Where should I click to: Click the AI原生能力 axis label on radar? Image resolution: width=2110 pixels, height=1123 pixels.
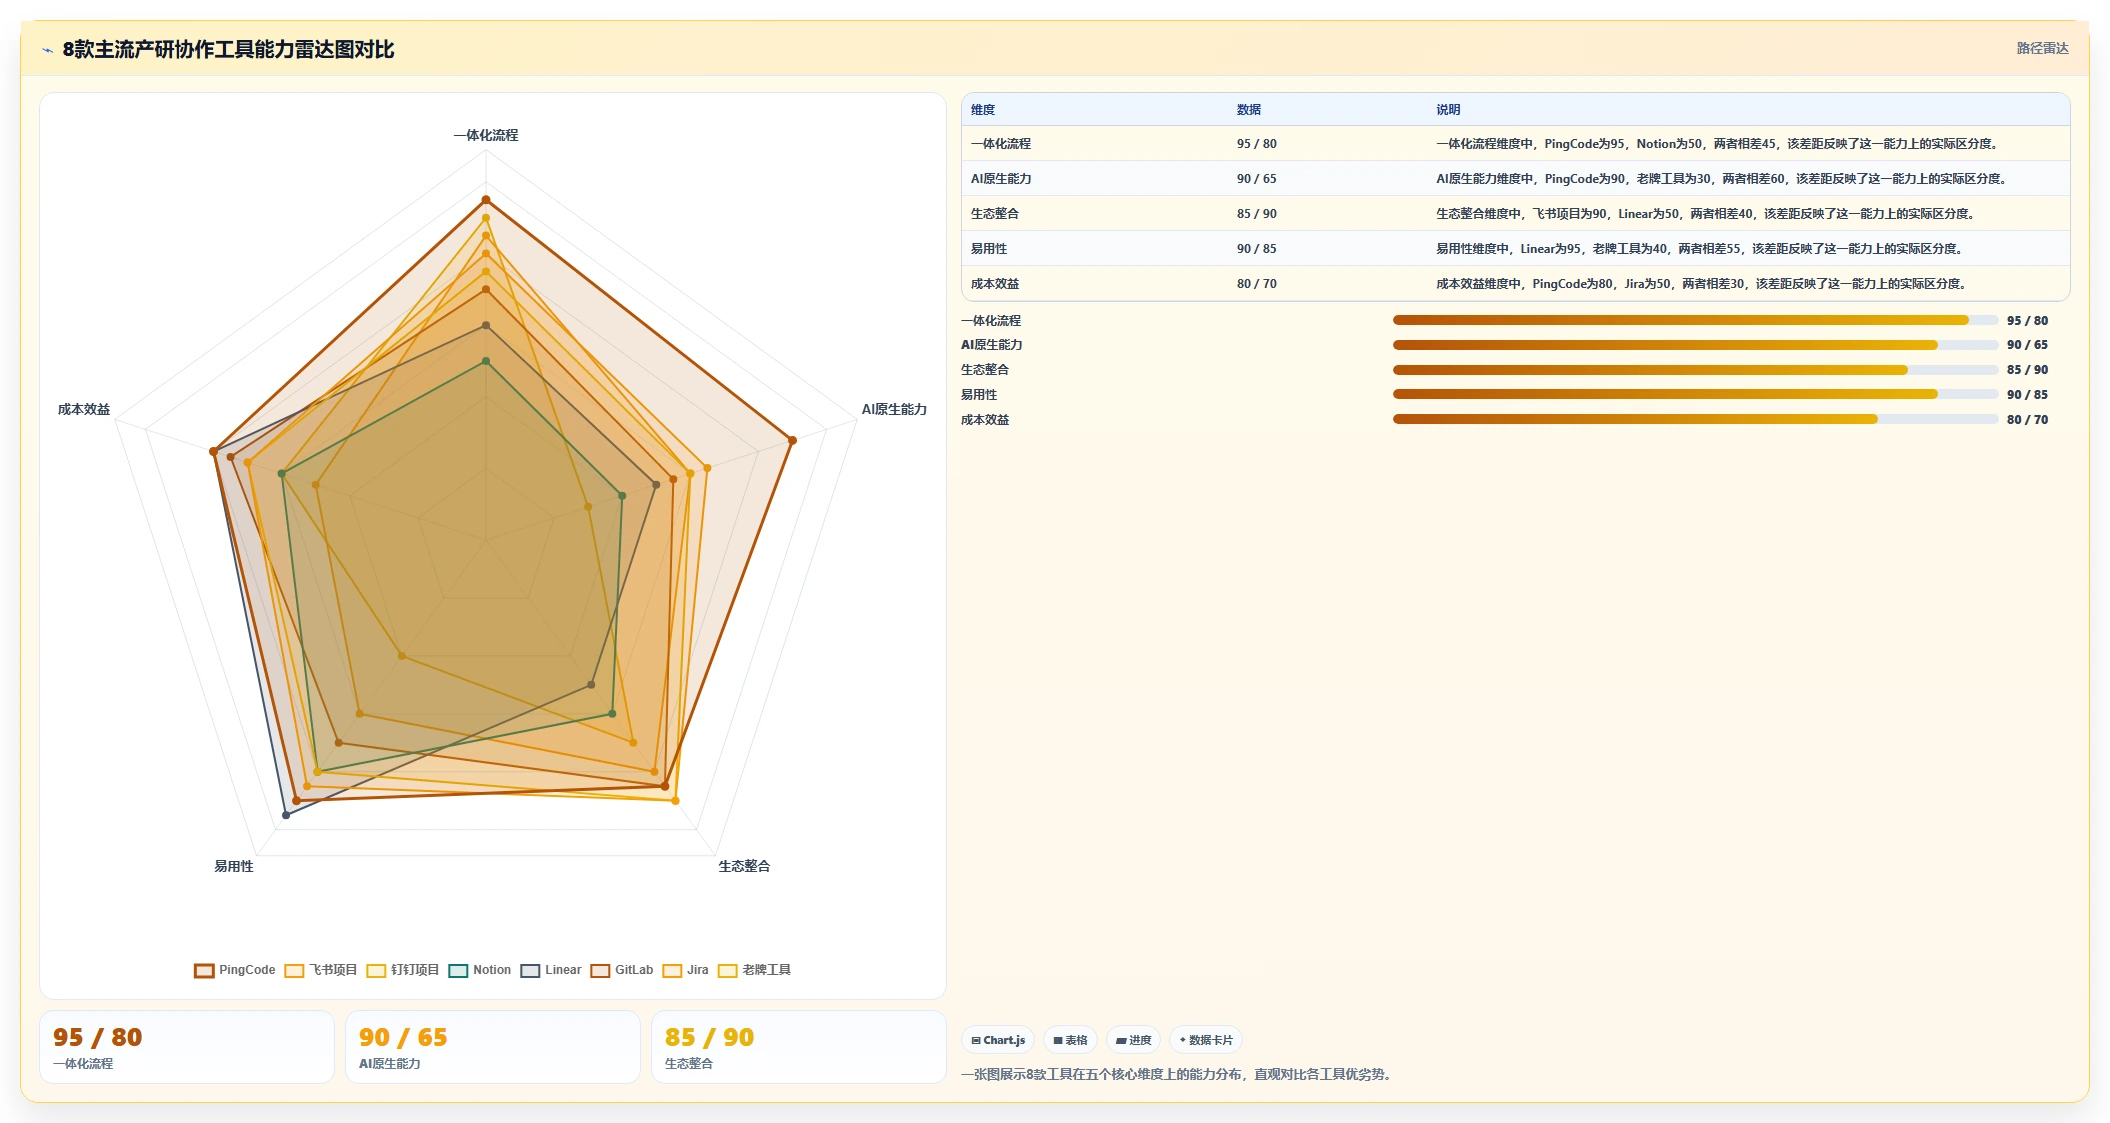[894, 409]
